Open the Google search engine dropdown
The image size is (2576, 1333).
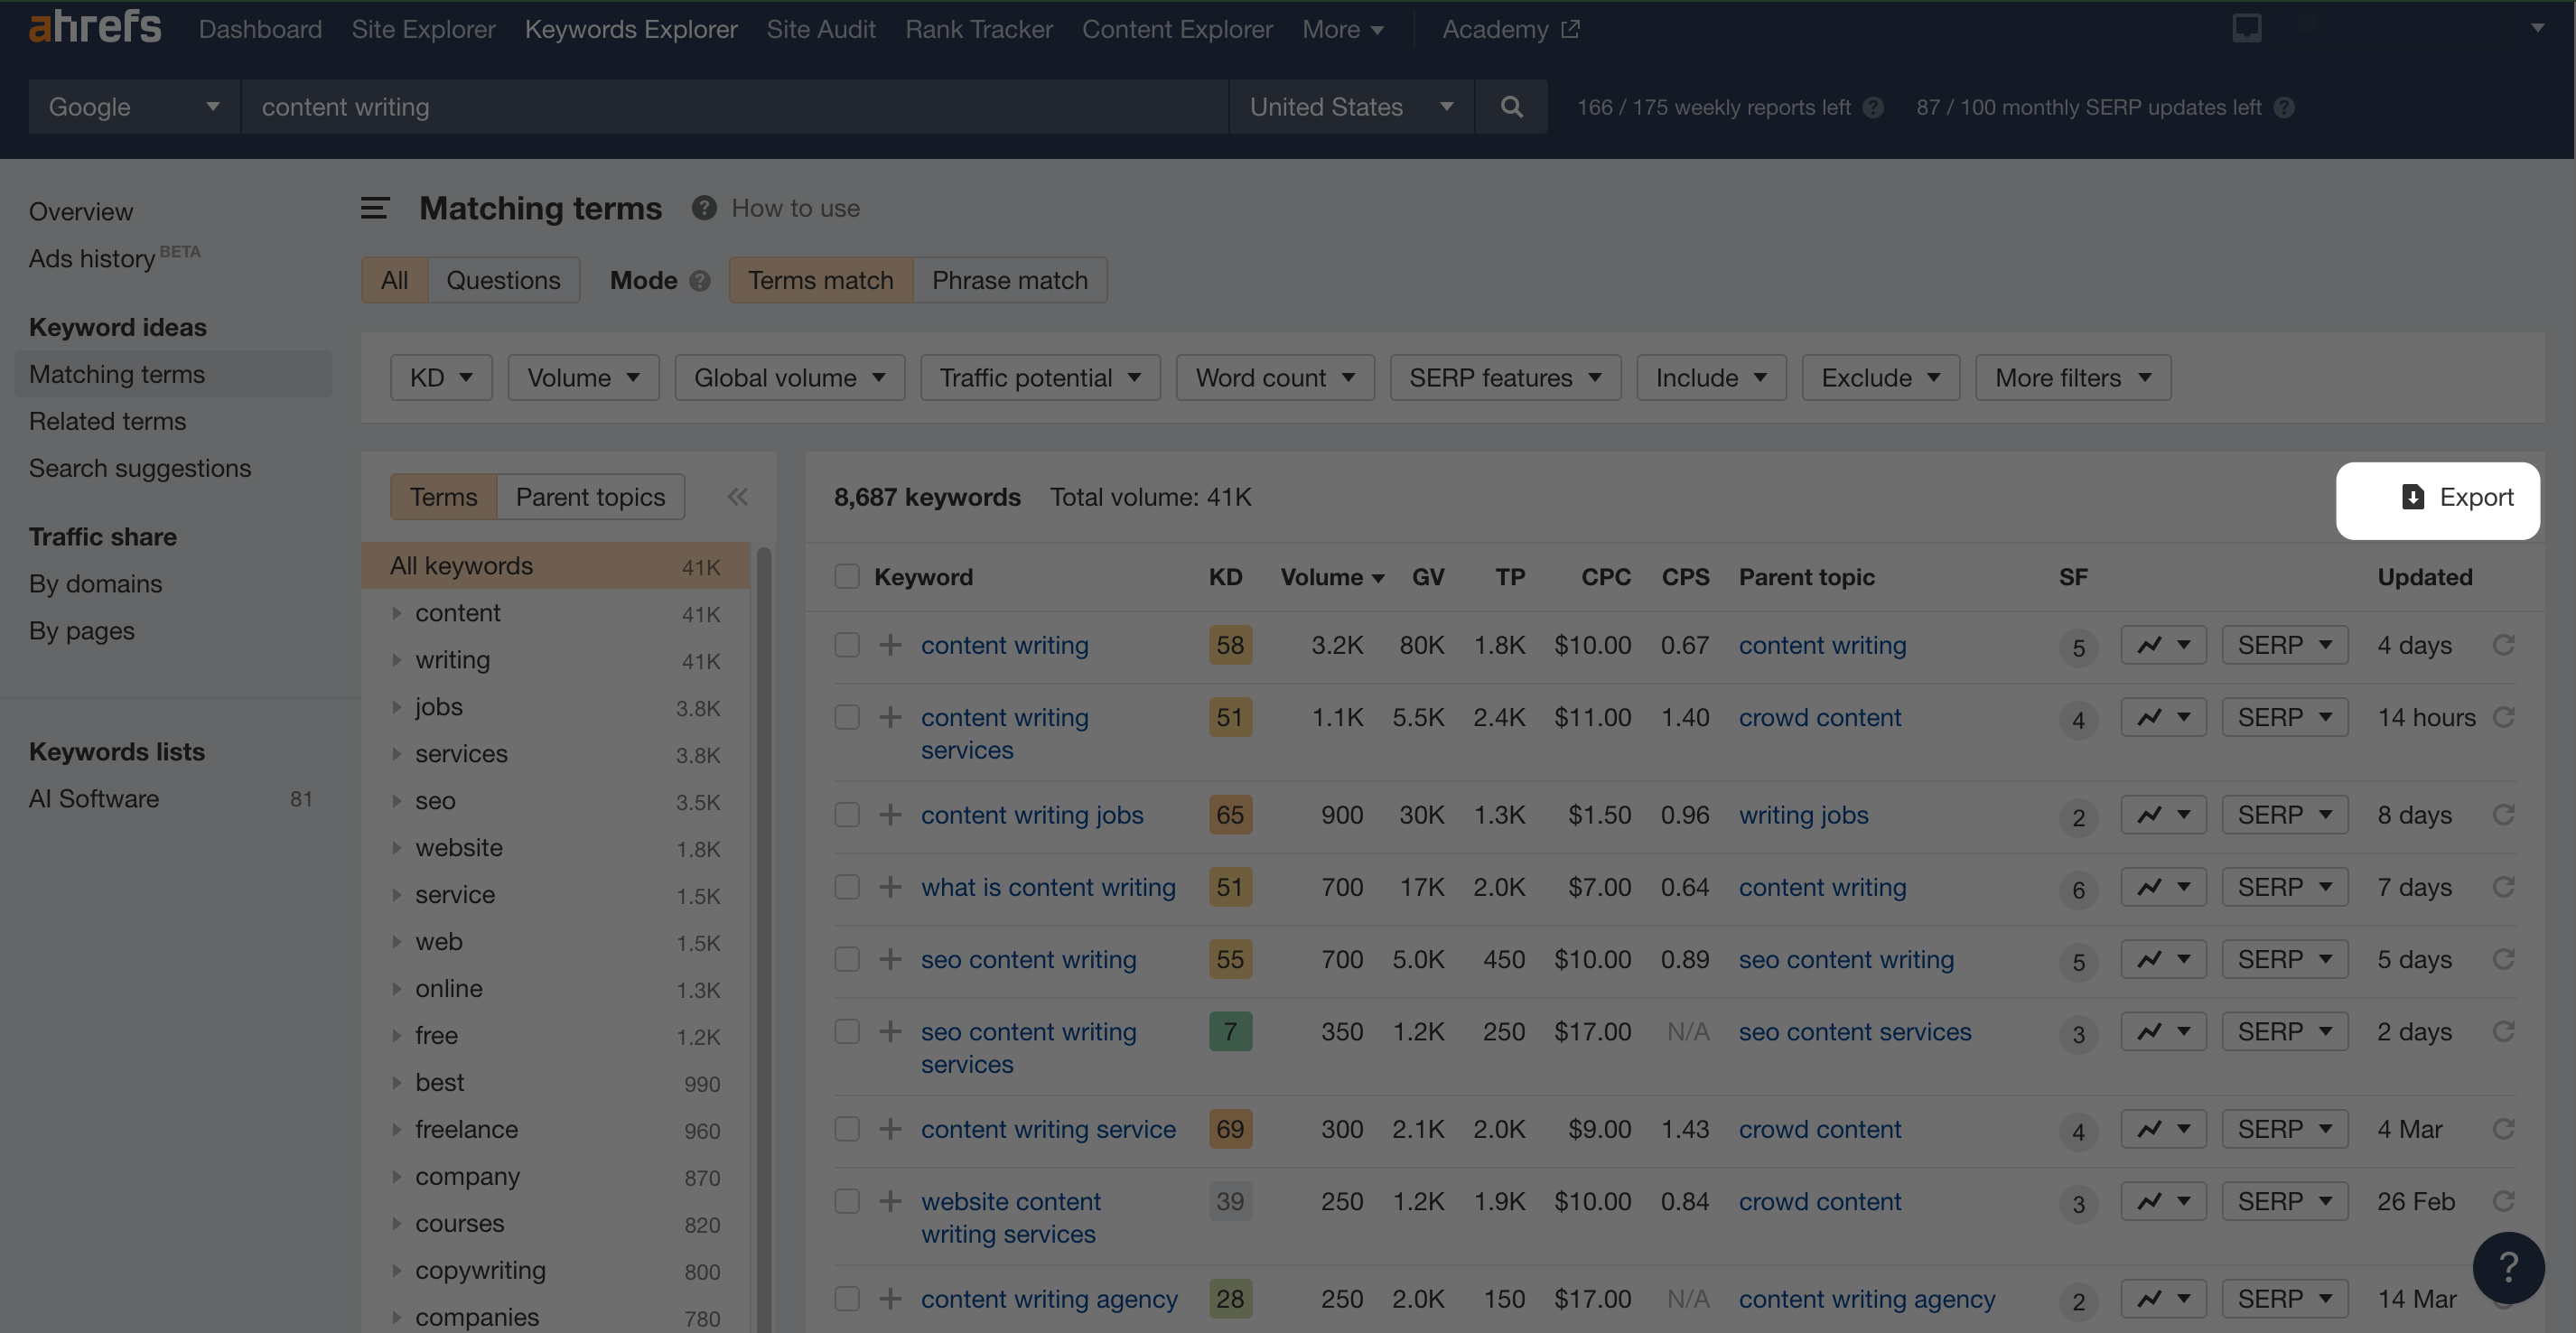(134, 107)
